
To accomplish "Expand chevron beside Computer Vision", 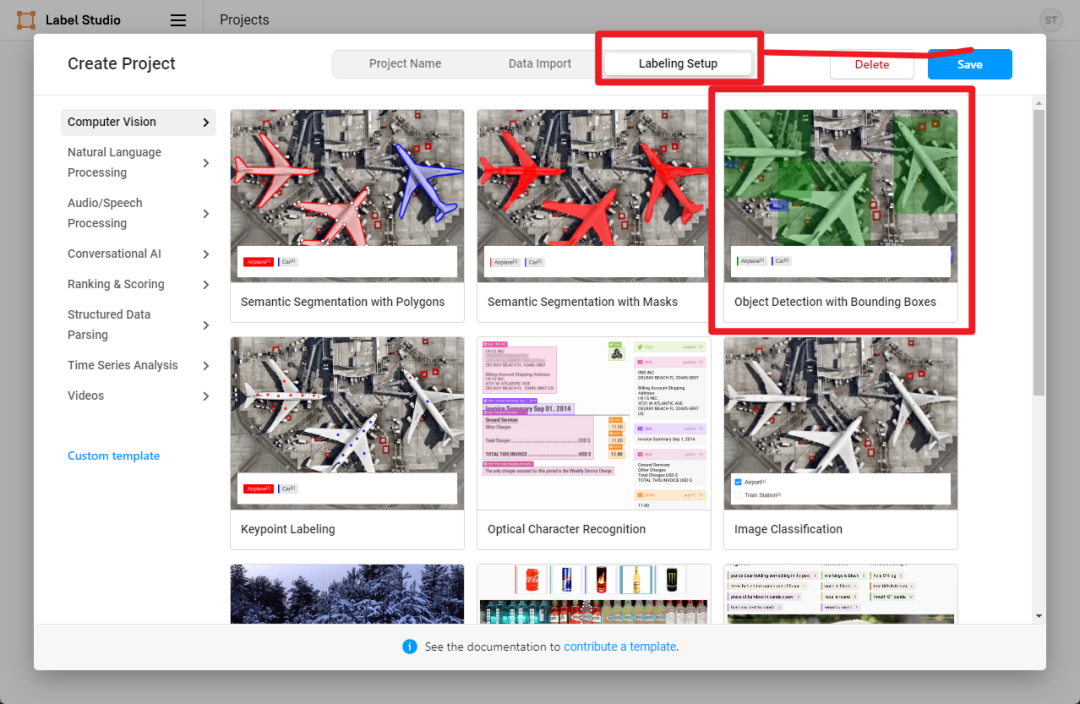I will tap(206, 123).
